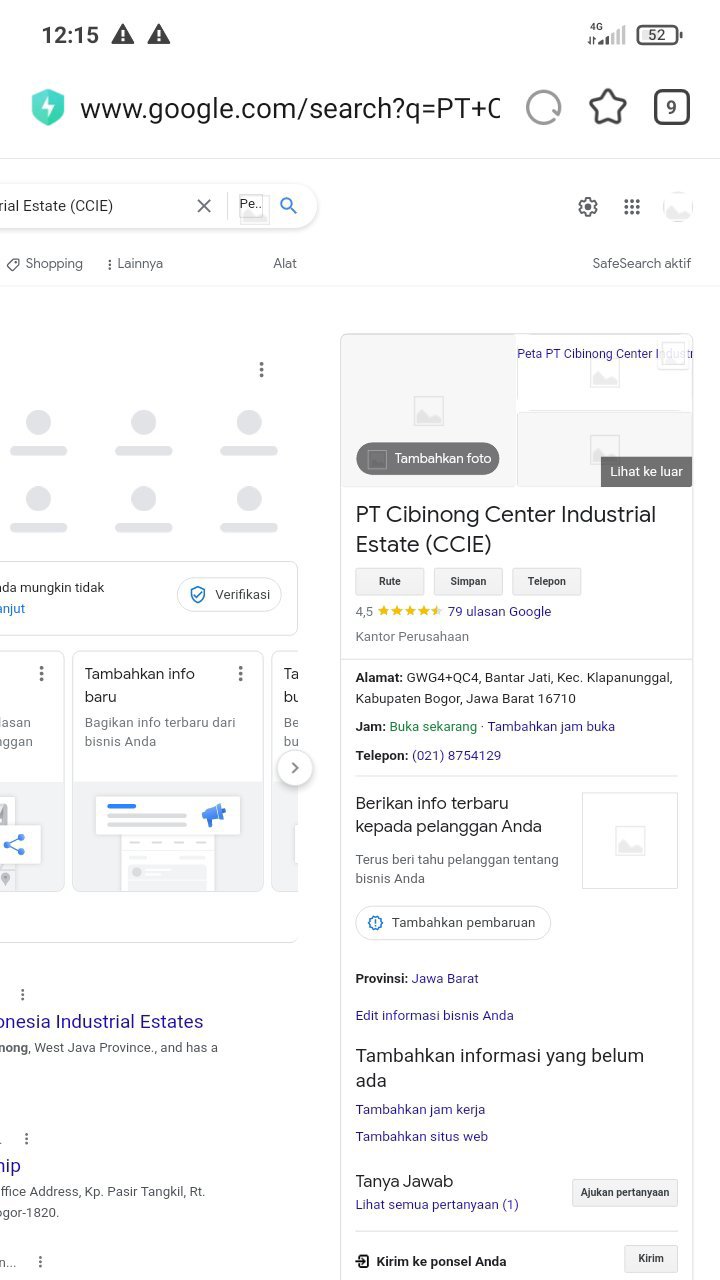Viewport: 720px width, 1280px height.
Task: Click the Tambahkan pembaruan button
Action: coord(453,923)
